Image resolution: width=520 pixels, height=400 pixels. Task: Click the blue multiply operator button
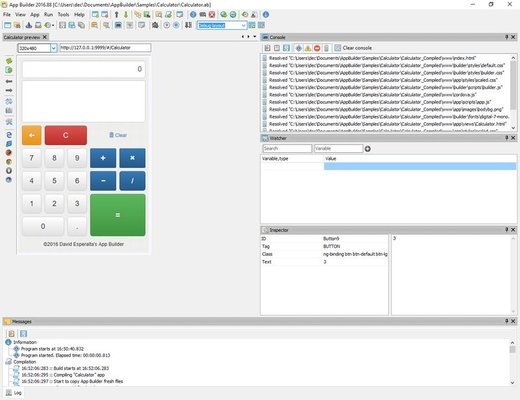(132, 158)
